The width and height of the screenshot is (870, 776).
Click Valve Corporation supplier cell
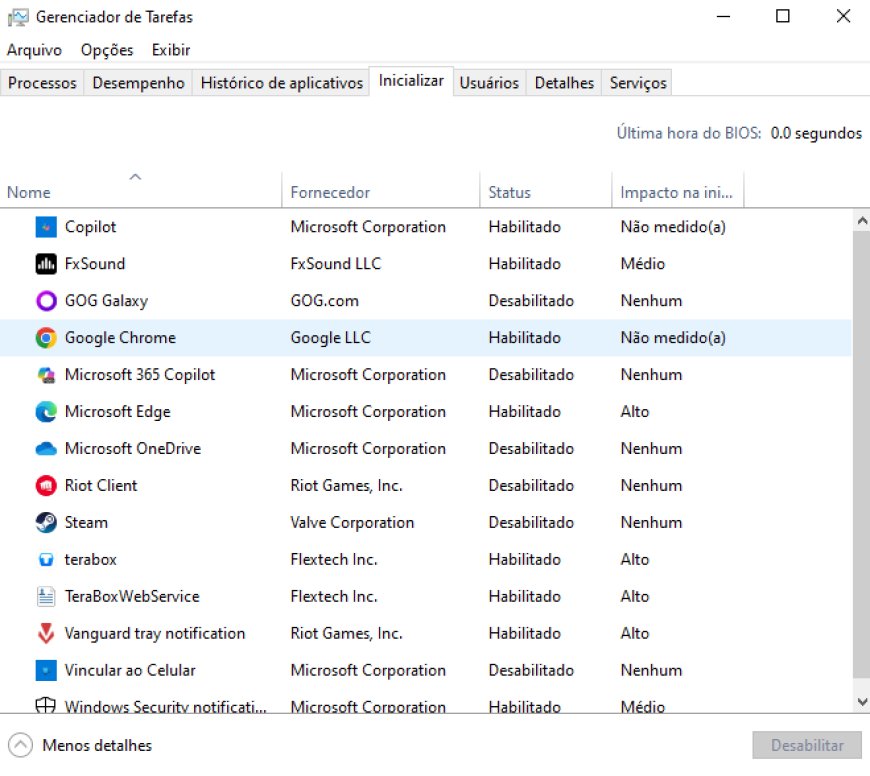pyautogui.click(x=352, y=523)
